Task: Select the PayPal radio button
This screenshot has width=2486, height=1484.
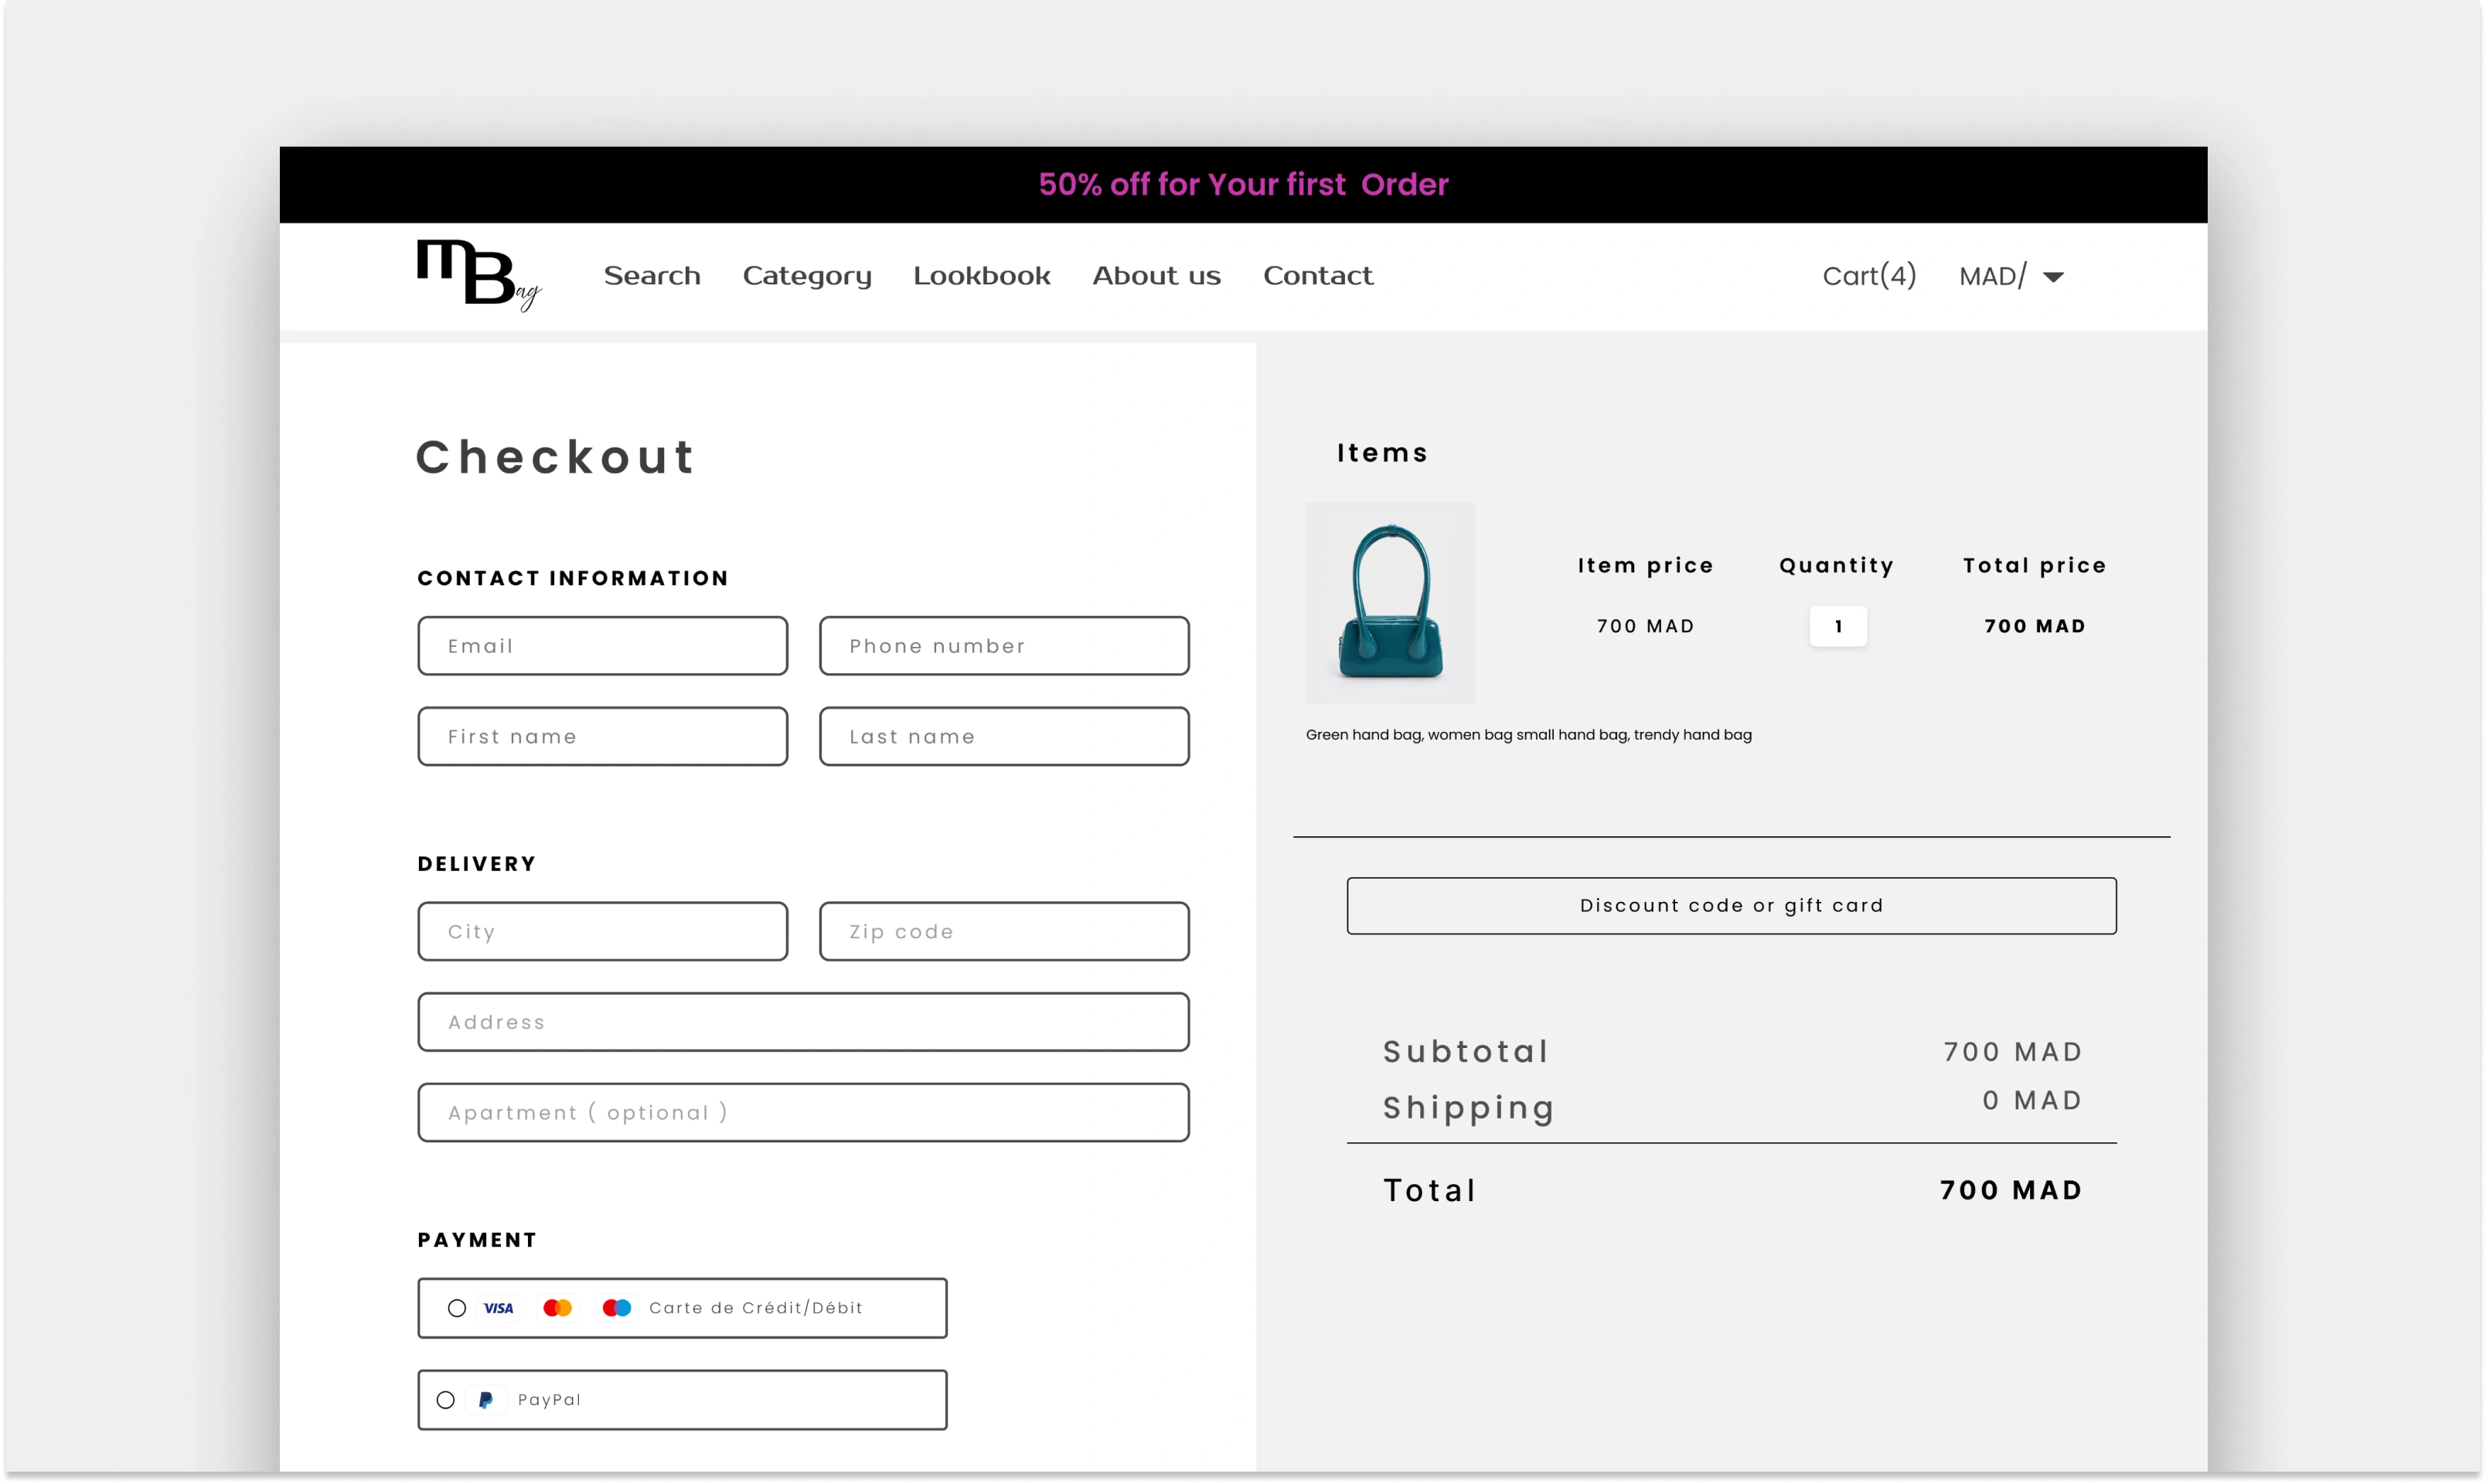Action: tap(446, 1400)
